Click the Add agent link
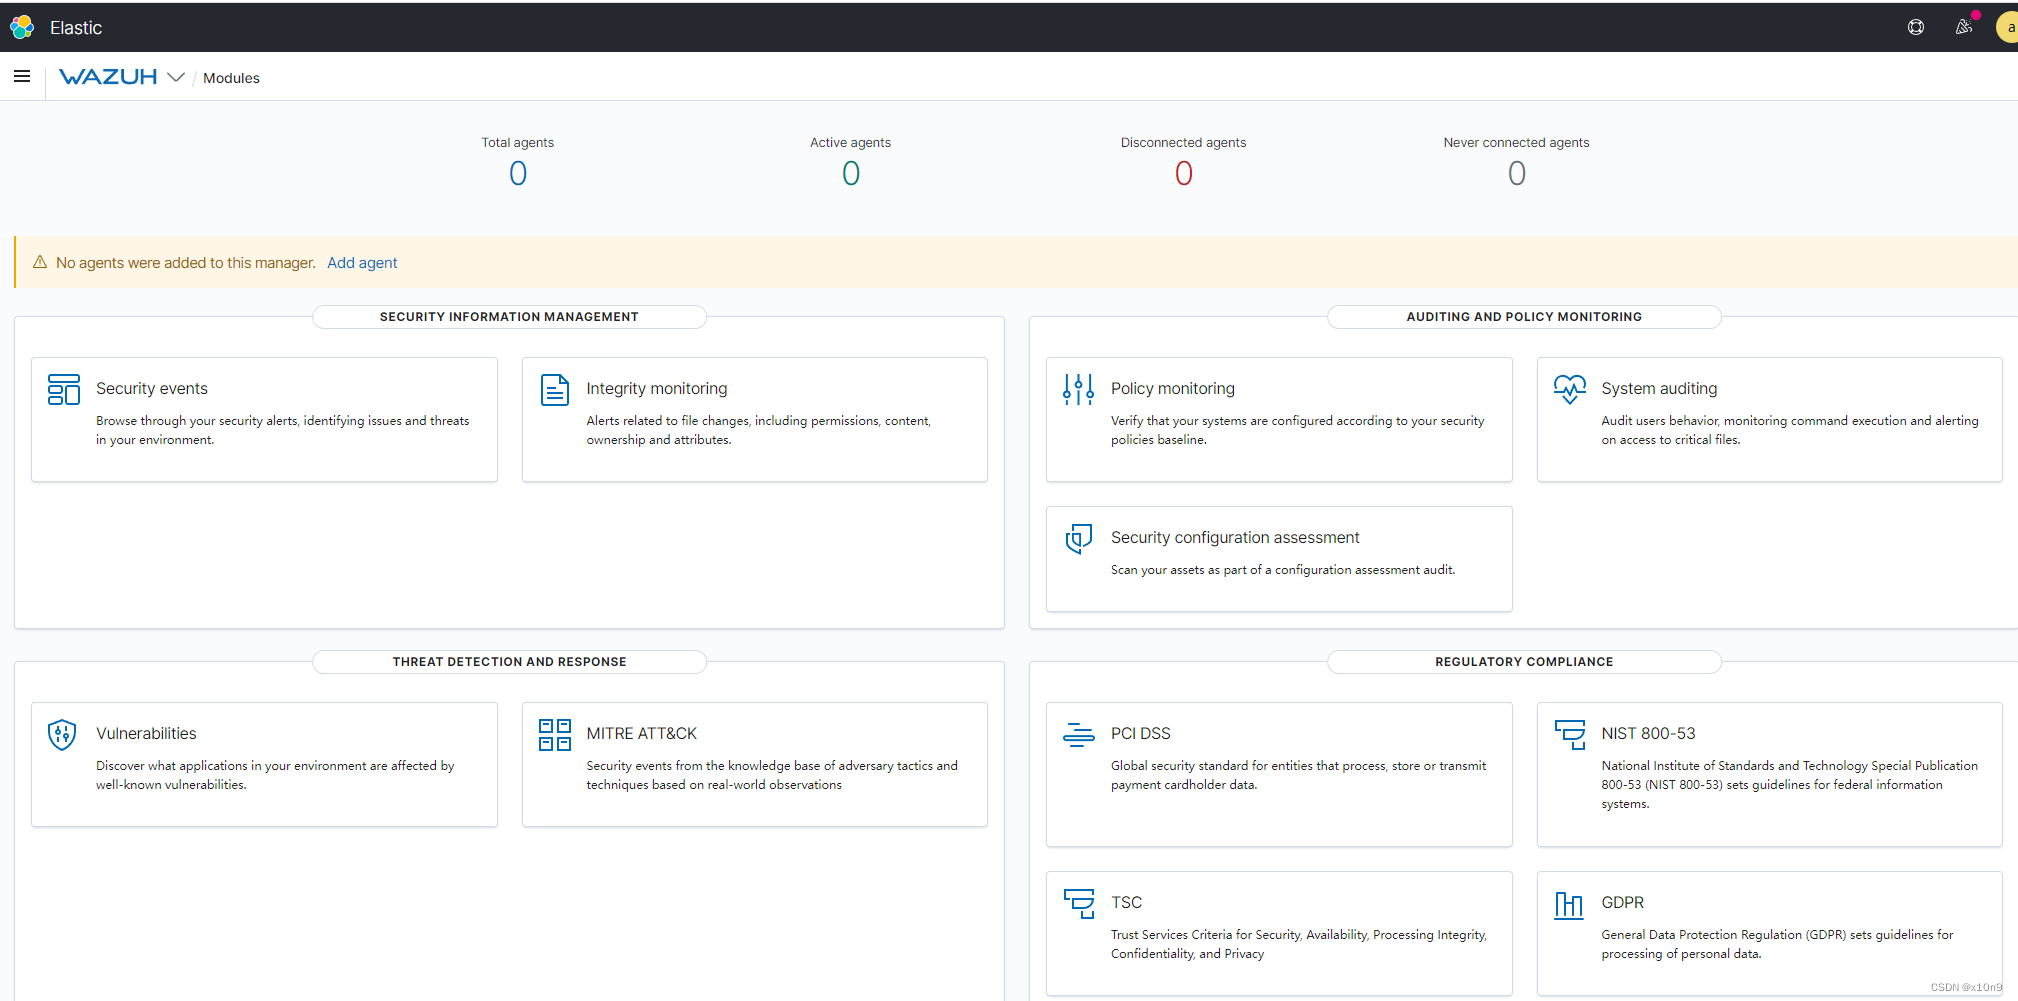This screenshot has height=1001, width=2018. click(x=362, y=263)
